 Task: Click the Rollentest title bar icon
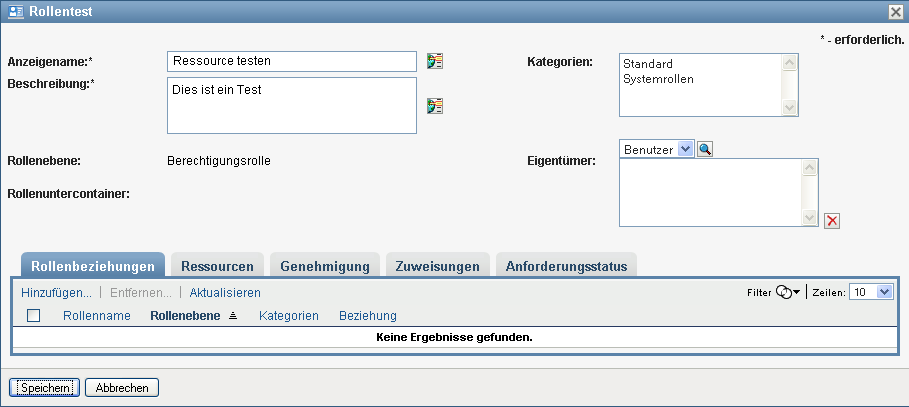point(16,11)
